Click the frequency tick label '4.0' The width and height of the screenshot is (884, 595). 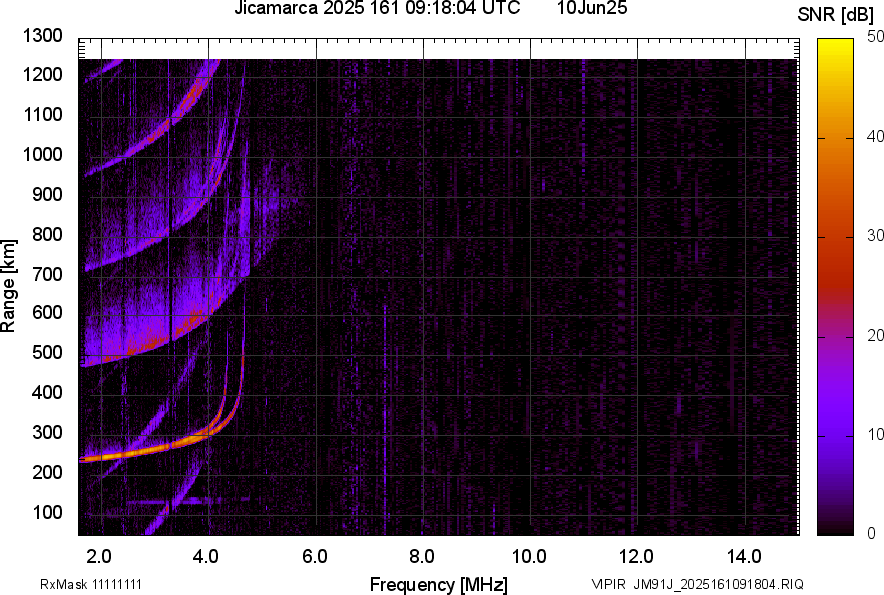206,557
